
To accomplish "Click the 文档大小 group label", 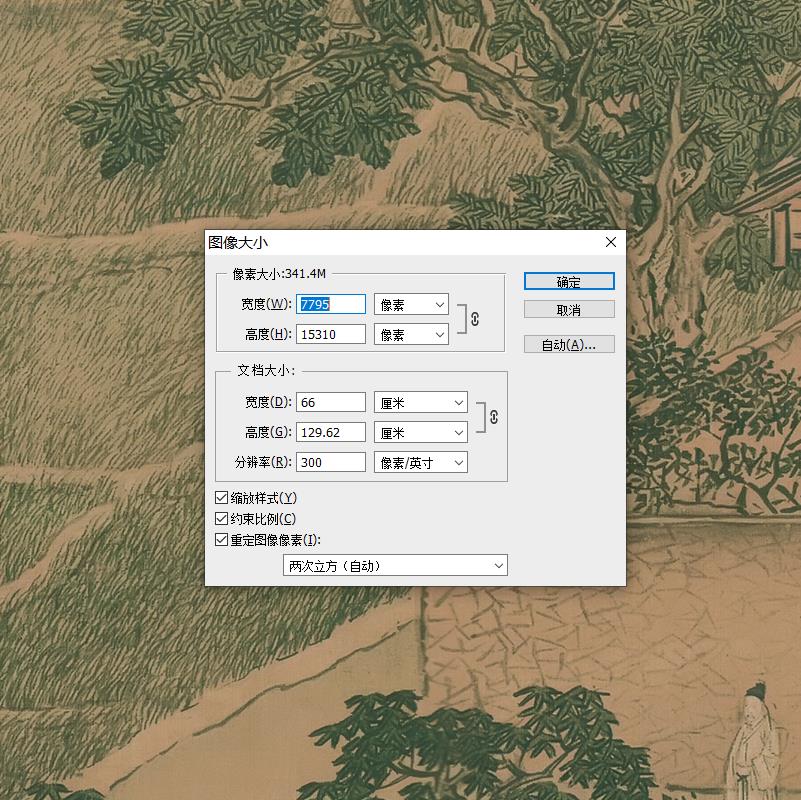I will [266, 370].
